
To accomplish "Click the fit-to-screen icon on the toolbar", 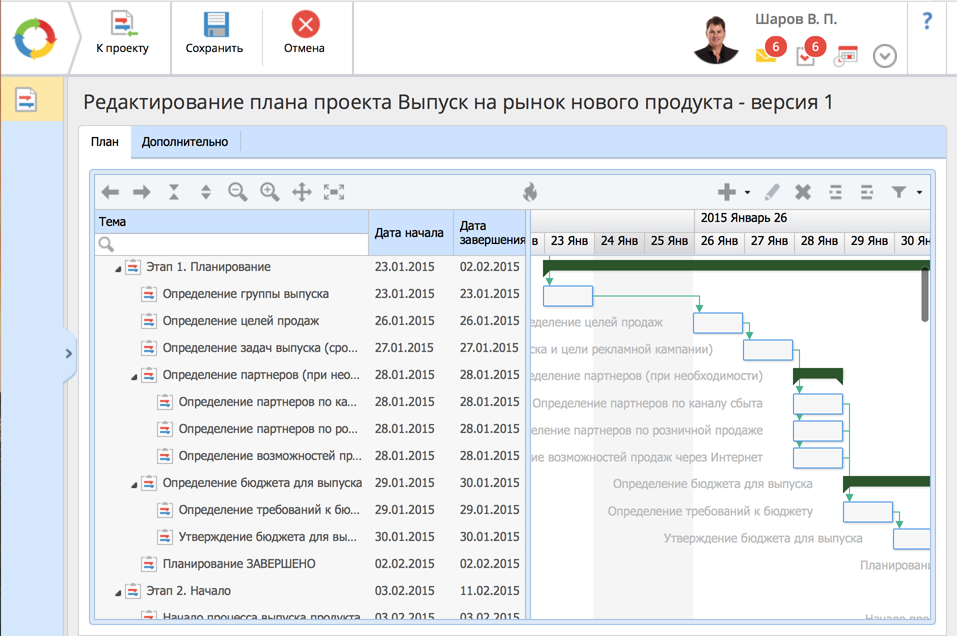I will tap(334, 192).
